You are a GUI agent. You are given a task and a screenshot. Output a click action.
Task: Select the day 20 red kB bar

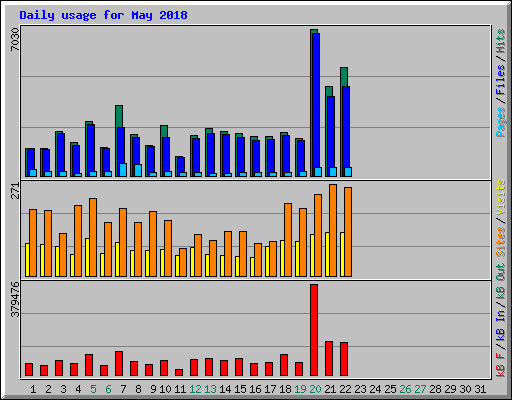314,330
